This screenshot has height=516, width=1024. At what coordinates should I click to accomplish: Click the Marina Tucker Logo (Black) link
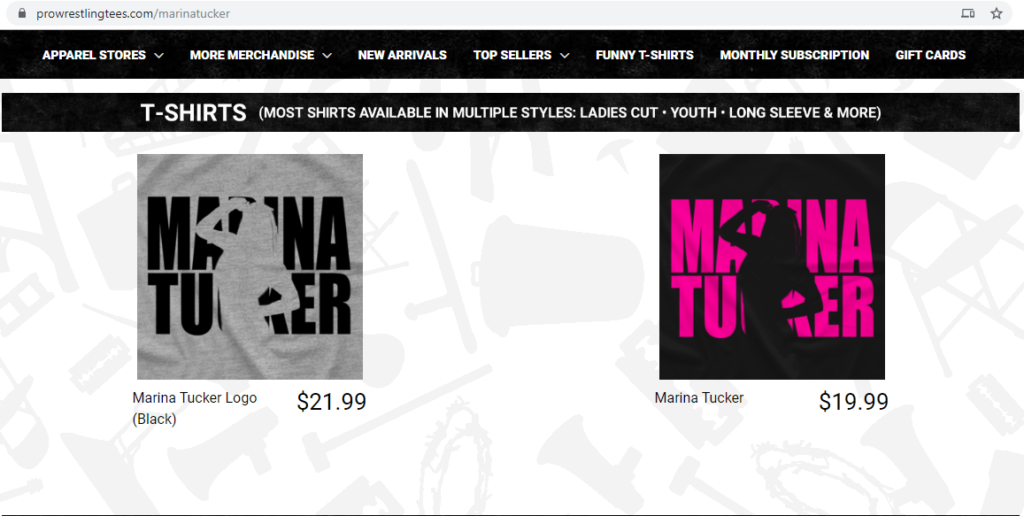point(195,408)
